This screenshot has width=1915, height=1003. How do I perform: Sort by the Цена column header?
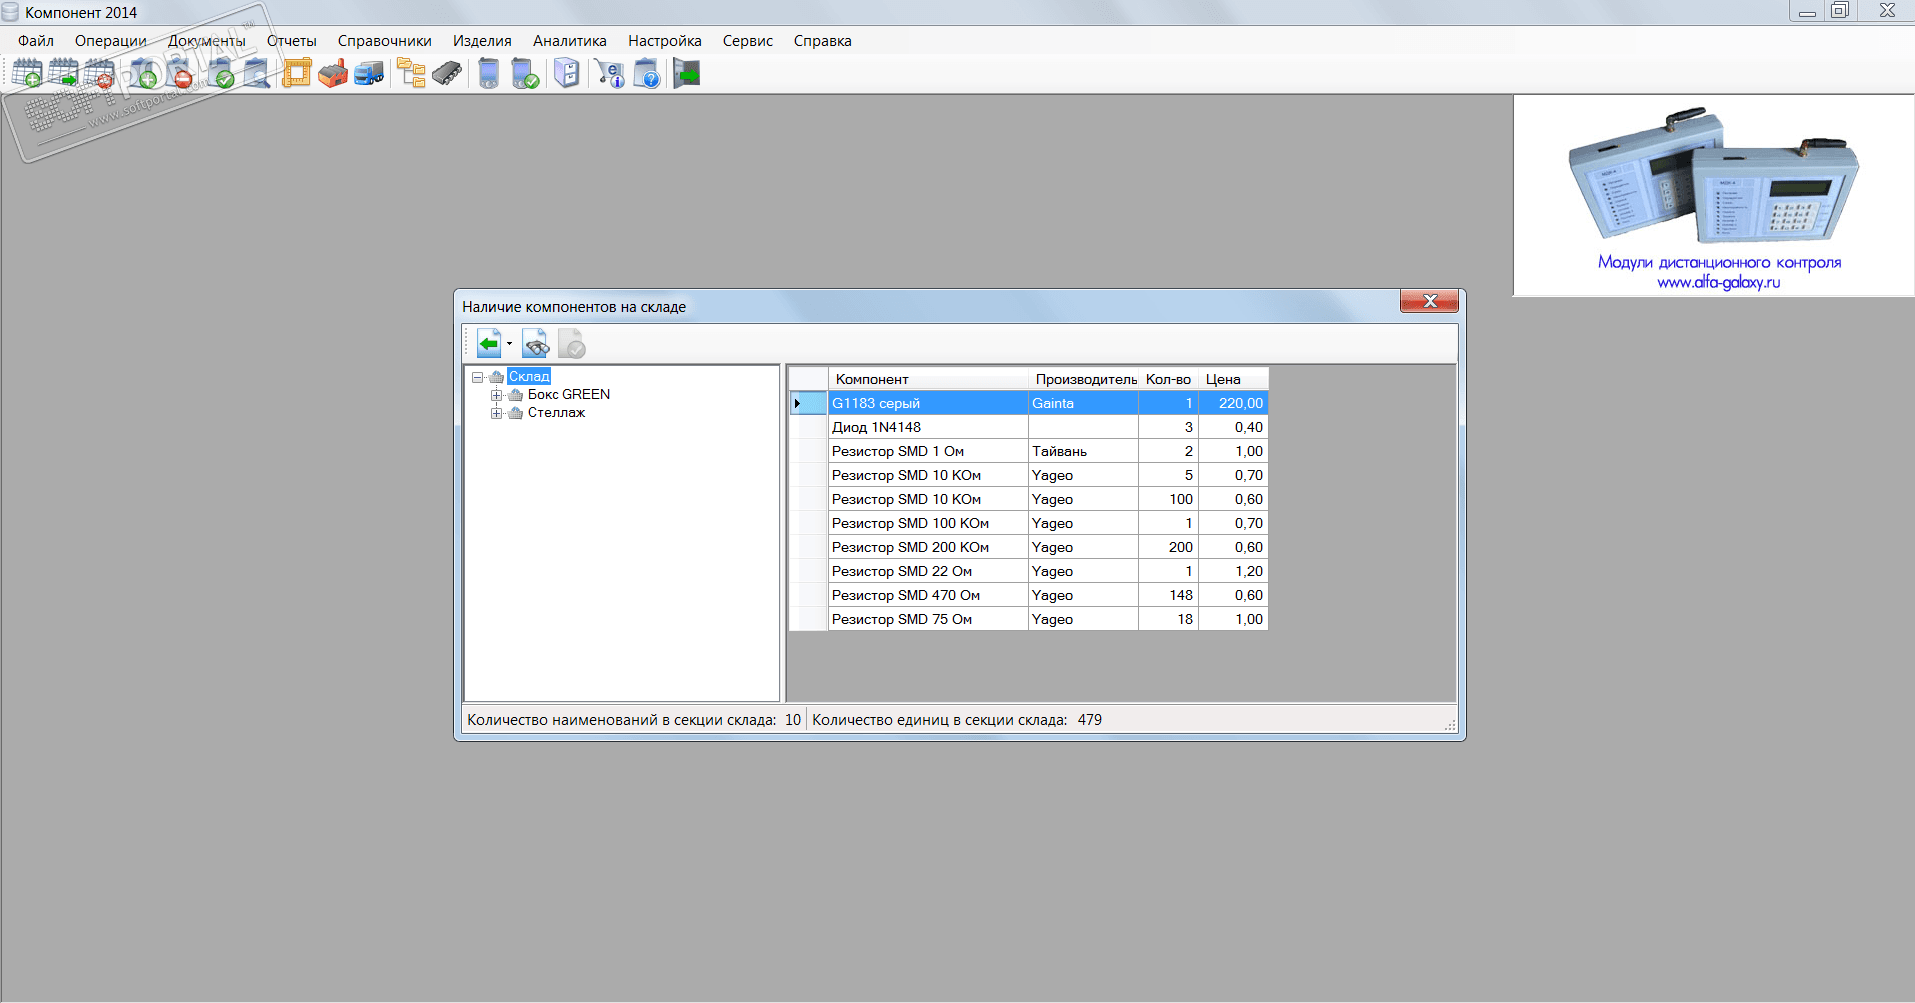[1234, 379]
